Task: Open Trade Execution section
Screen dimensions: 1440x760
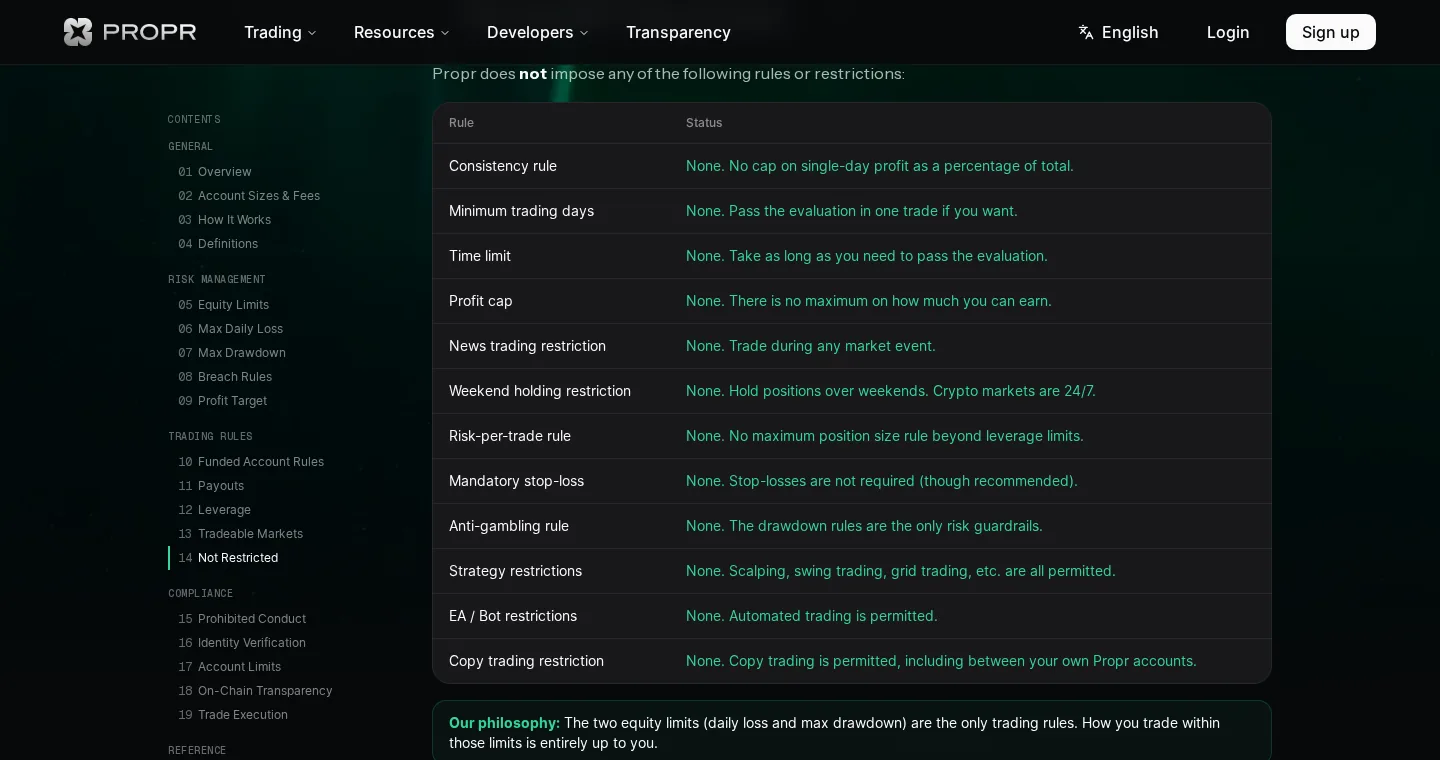Action: coord(233,715)
